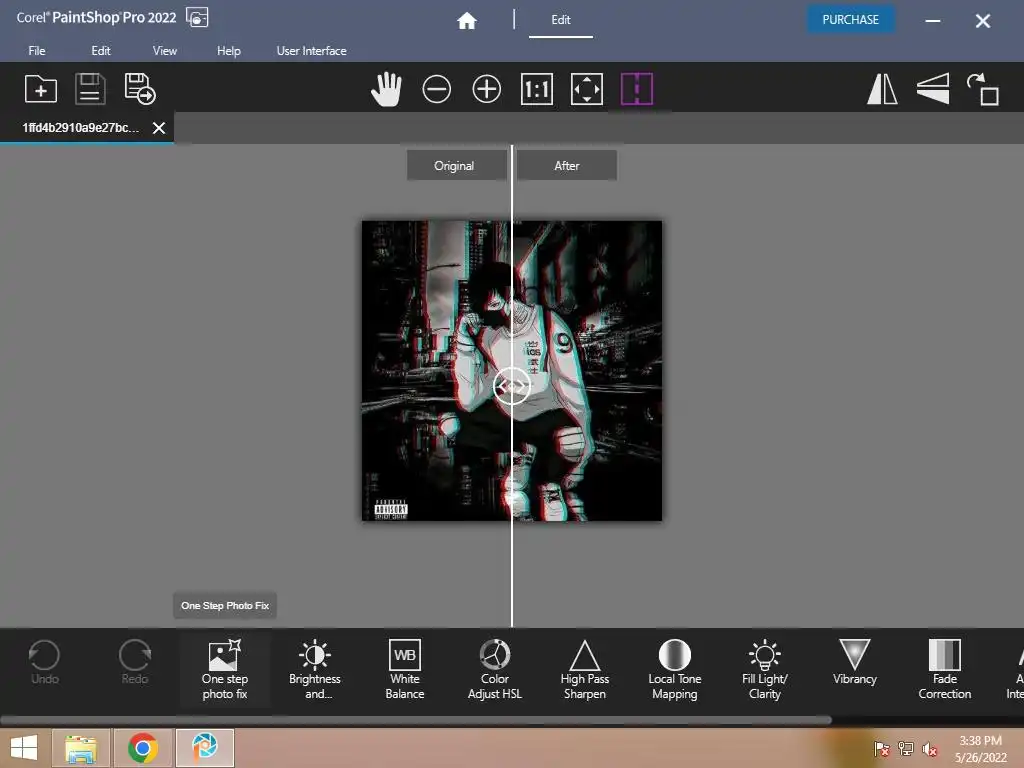Open the Edit menu

pyautogui.click(x=101, y=51)
